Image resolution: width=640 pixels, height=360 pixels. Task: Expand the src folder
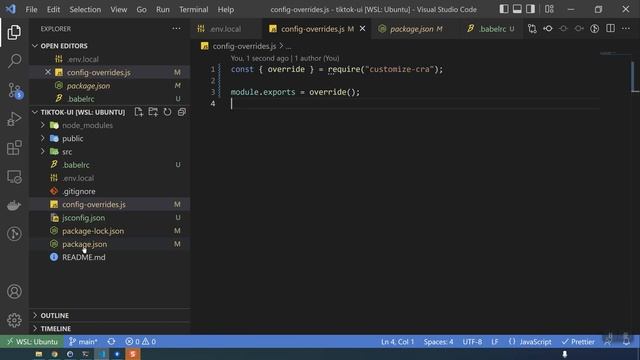coord(42,151)
